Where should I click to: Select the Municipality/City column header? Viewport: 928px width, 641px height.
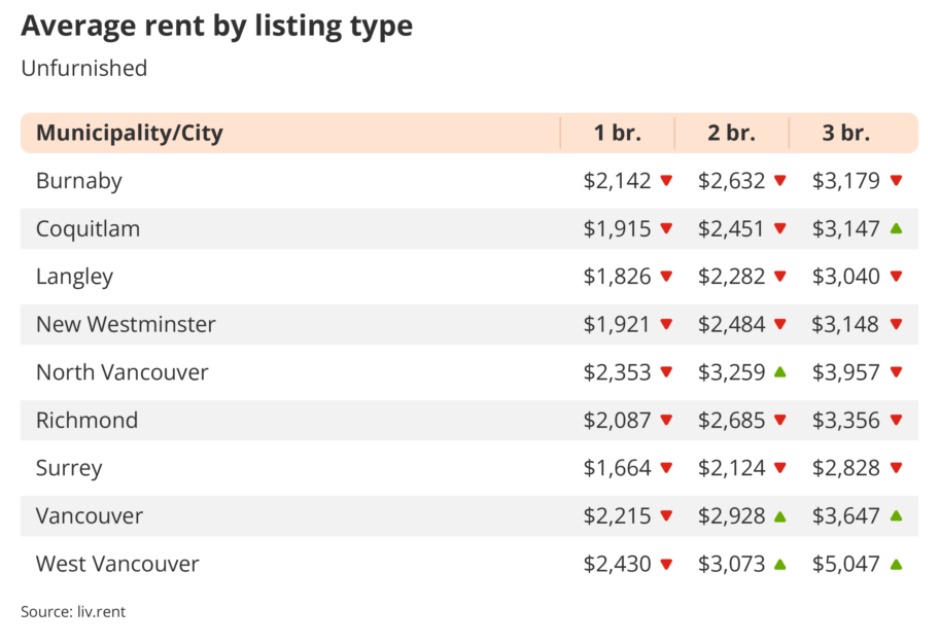pyautogui.click(x=129, y=133)
